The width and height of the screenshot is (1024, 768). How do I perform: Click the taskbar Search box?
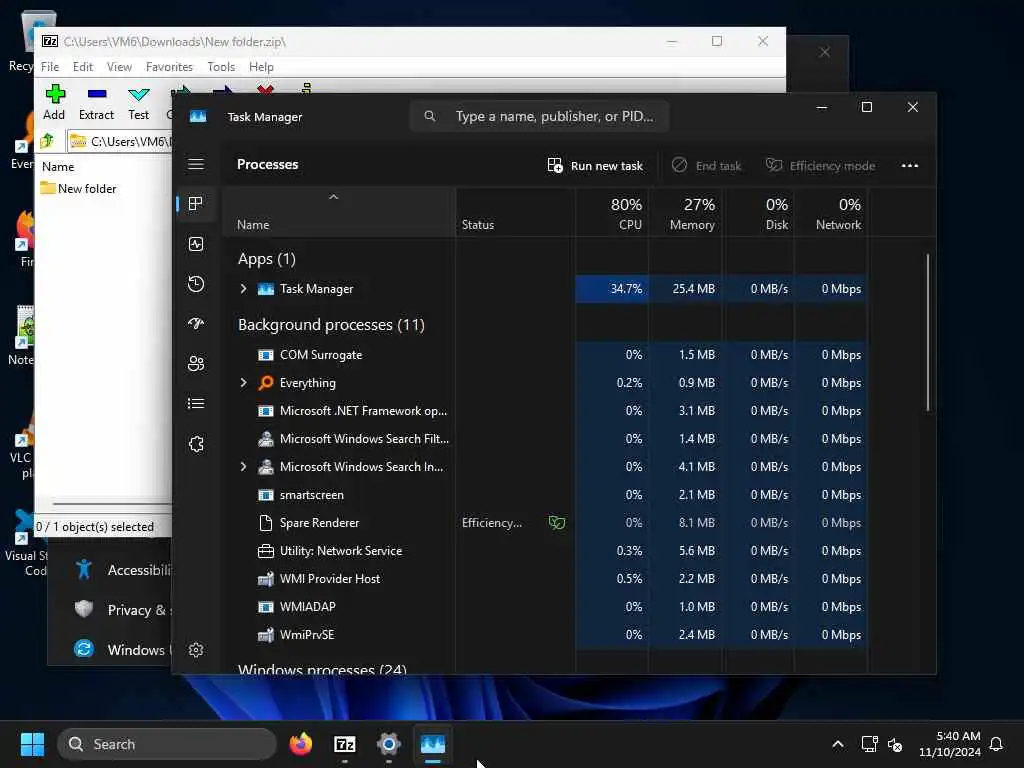point(167,744)
